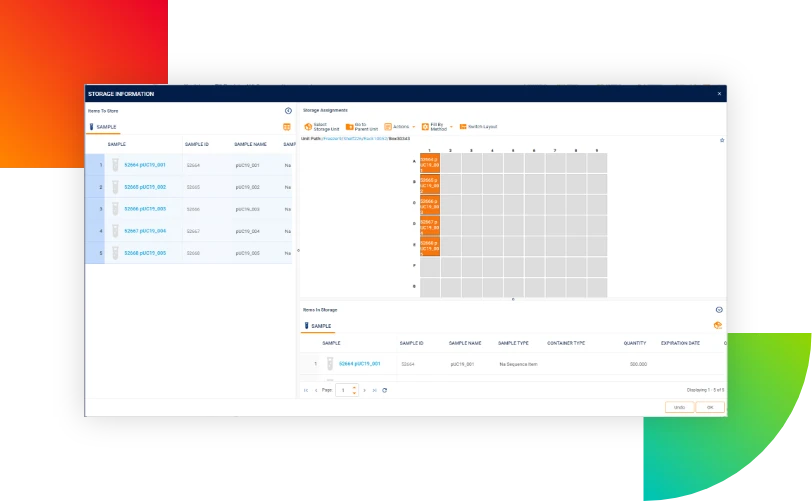This screenshot has width=812, height=501.
Task: Go to Parent Unit folder icon
Action: click(x=350, y=126)
